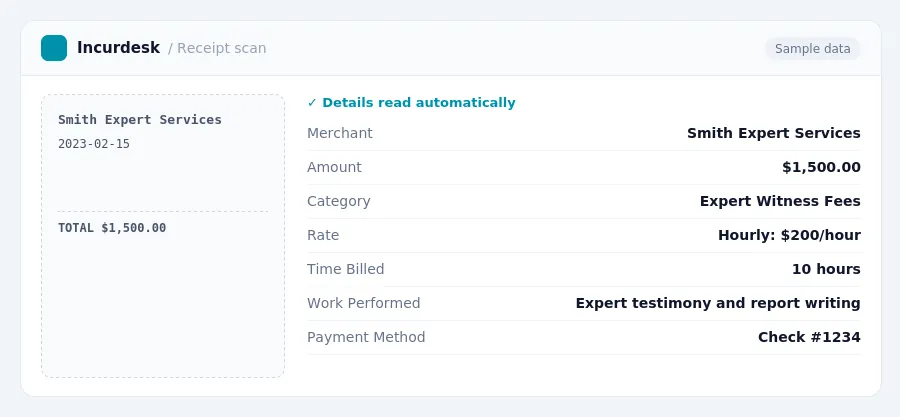Click the receipt header Smith Expert Services

(139, 120)
